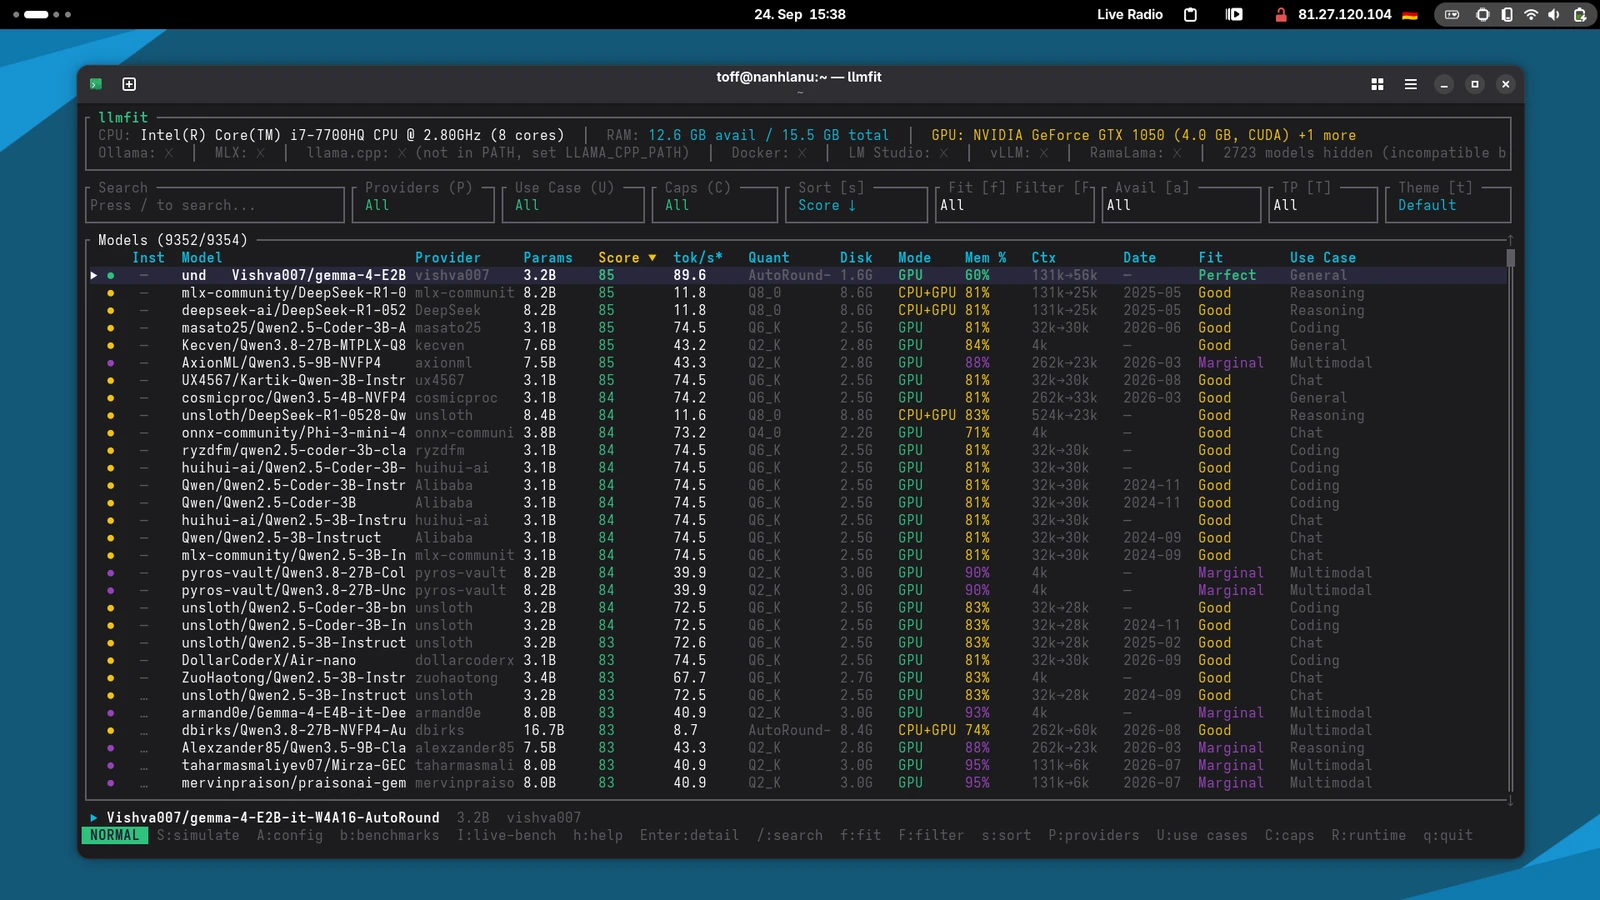Click the Provider column header
Screen dimensions: 1600x900
click(x=448, y=258)
